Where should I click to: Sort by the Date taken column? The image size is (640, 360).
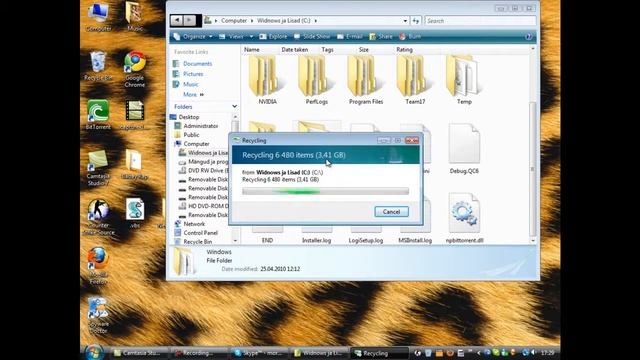(295, 49)
